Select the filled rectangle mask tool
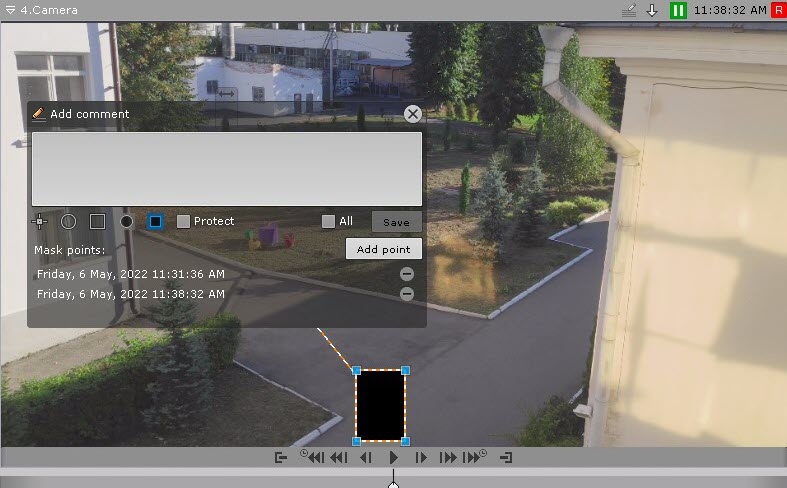Viewport: 787px width, 488px height. coord(156,221)
